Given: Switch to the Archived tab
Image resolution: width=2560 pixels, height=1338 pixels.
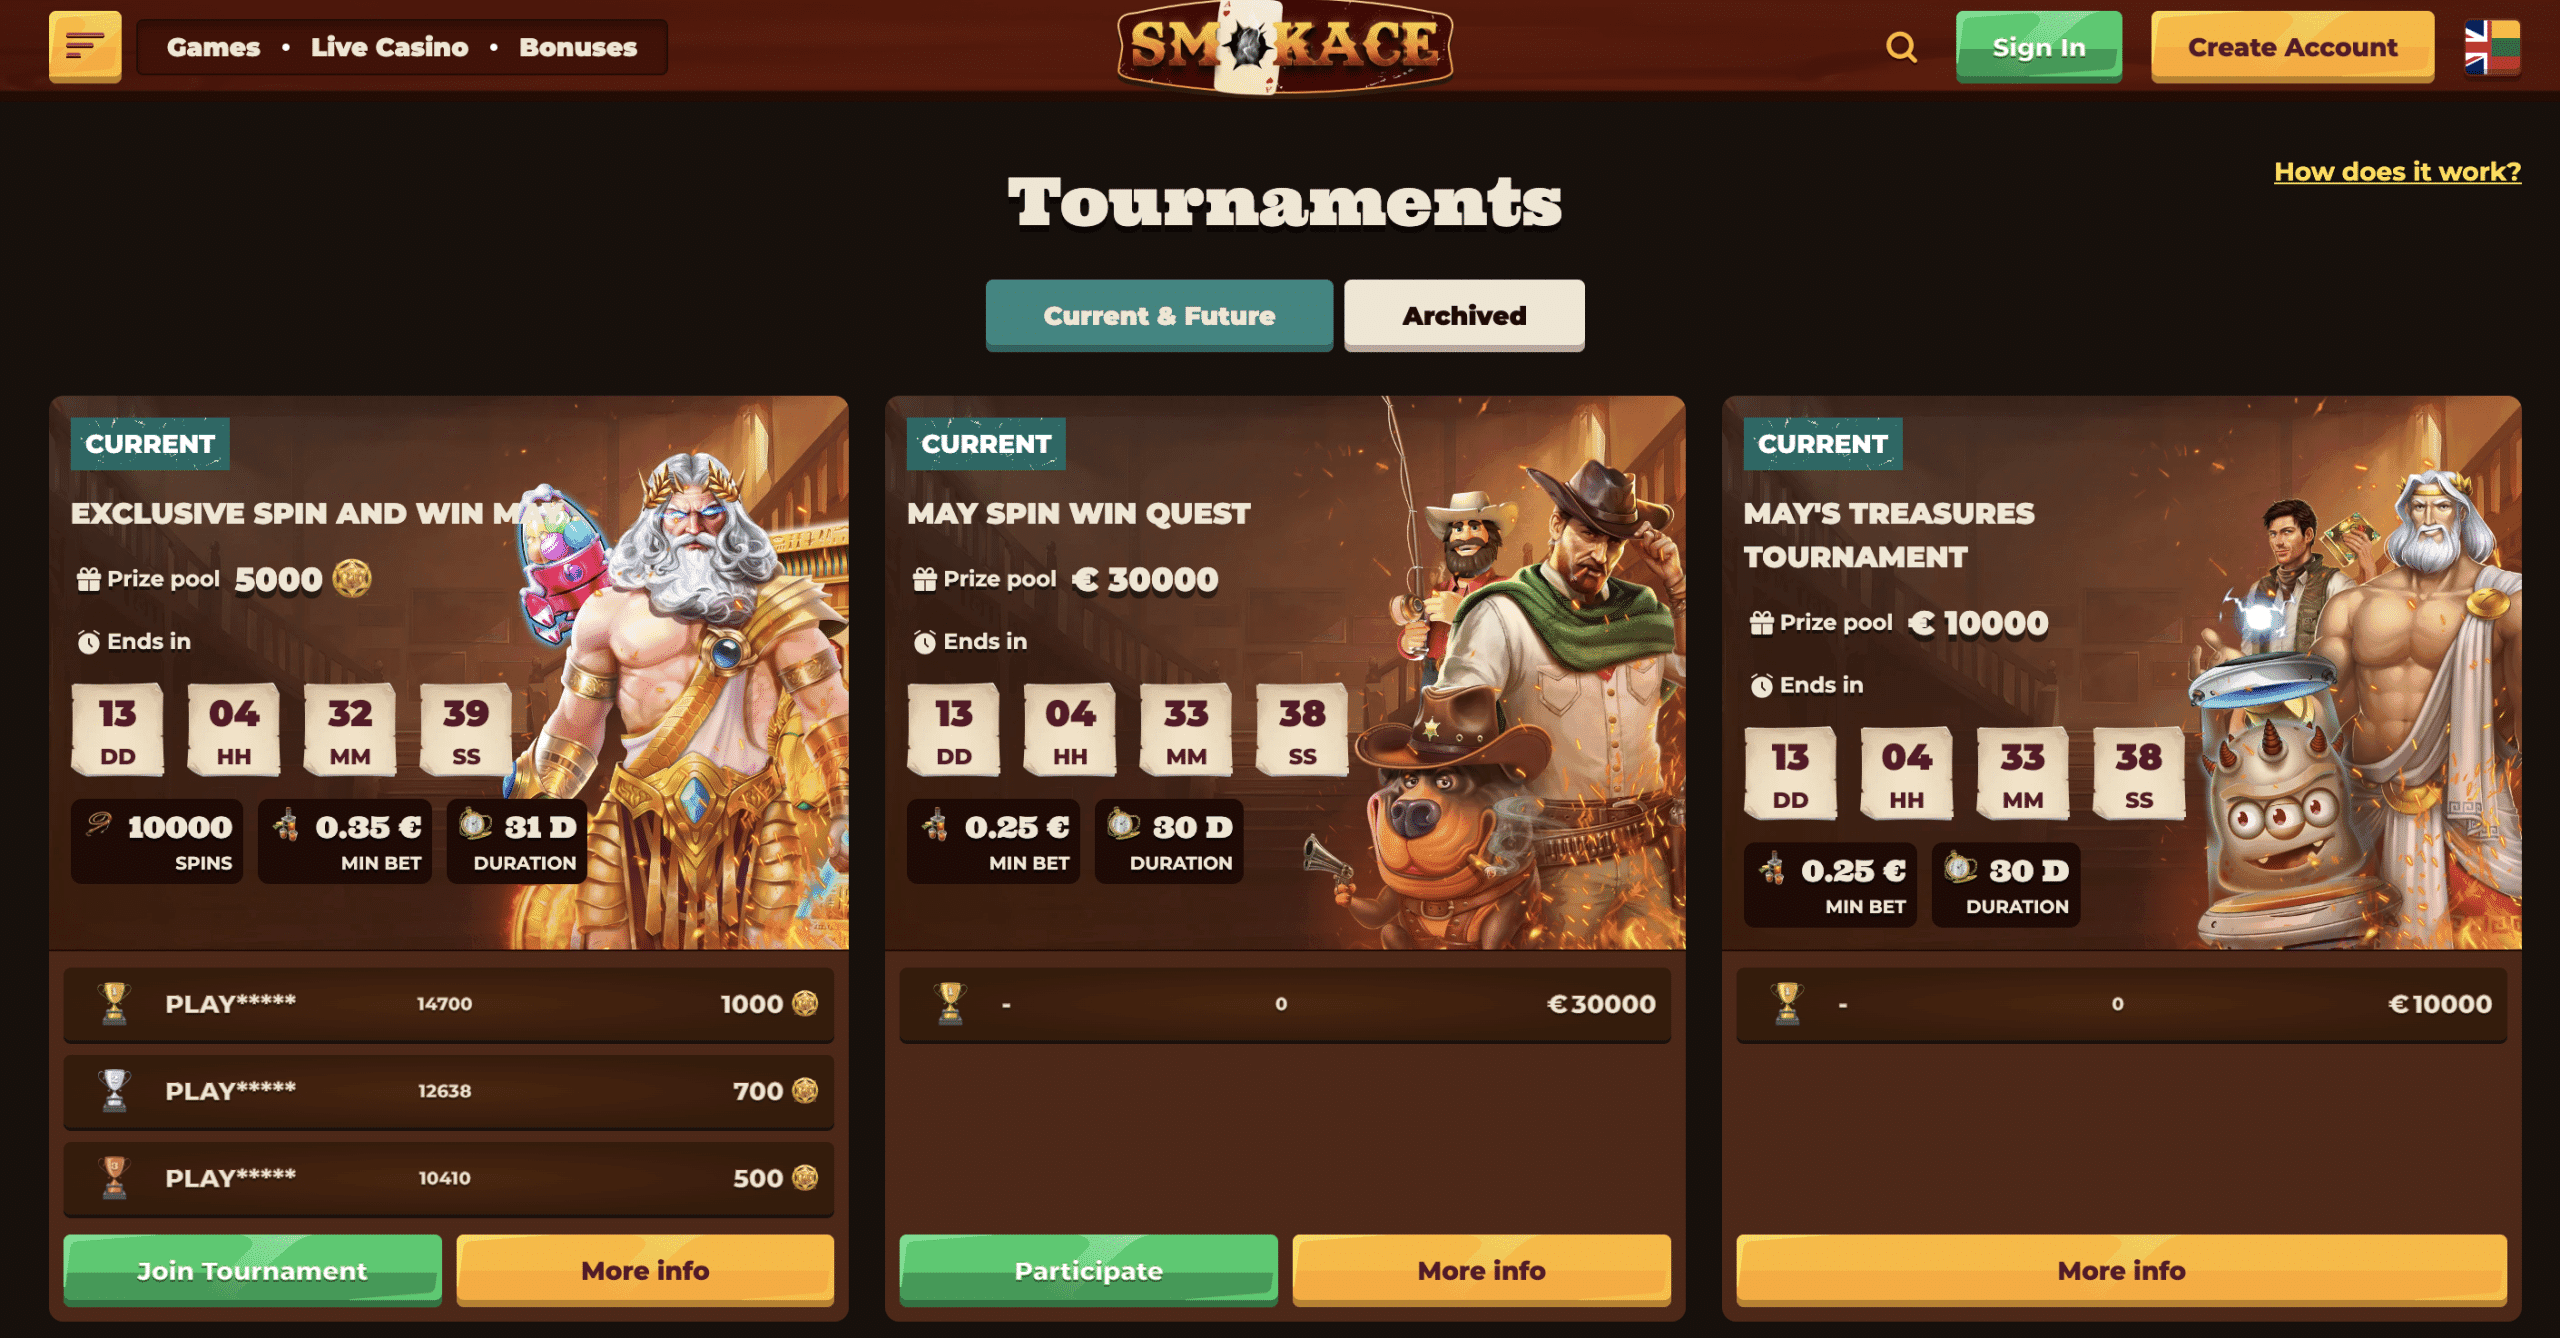Looking at the screenshot, I should (1464, 315).
